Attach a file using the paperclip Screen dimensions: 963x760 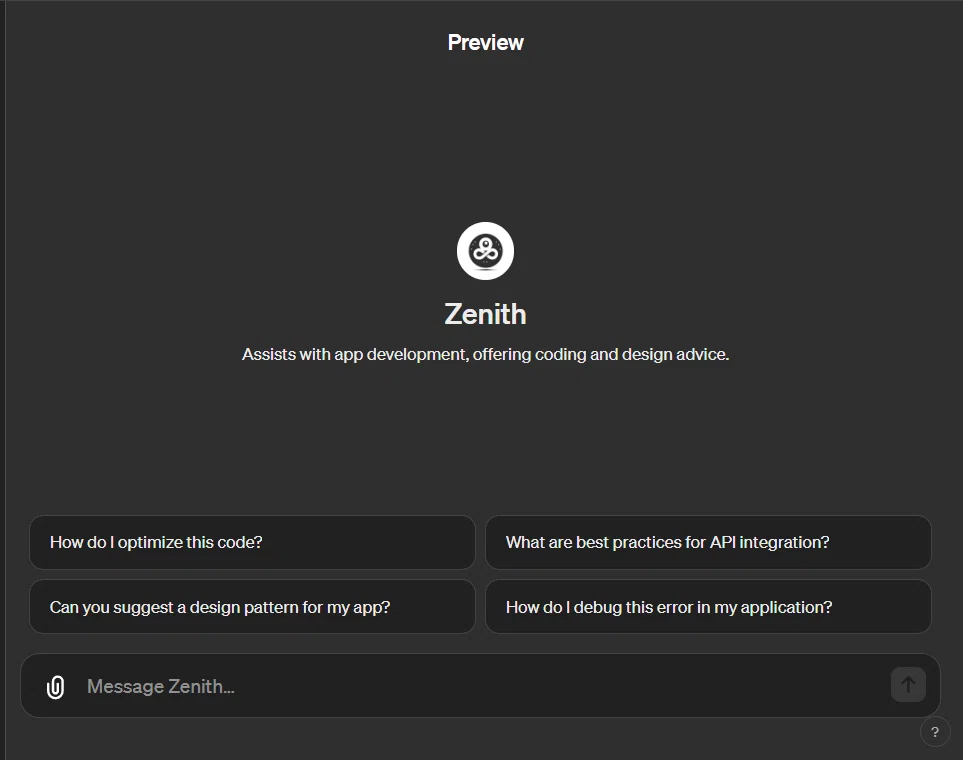pos(55,686)
